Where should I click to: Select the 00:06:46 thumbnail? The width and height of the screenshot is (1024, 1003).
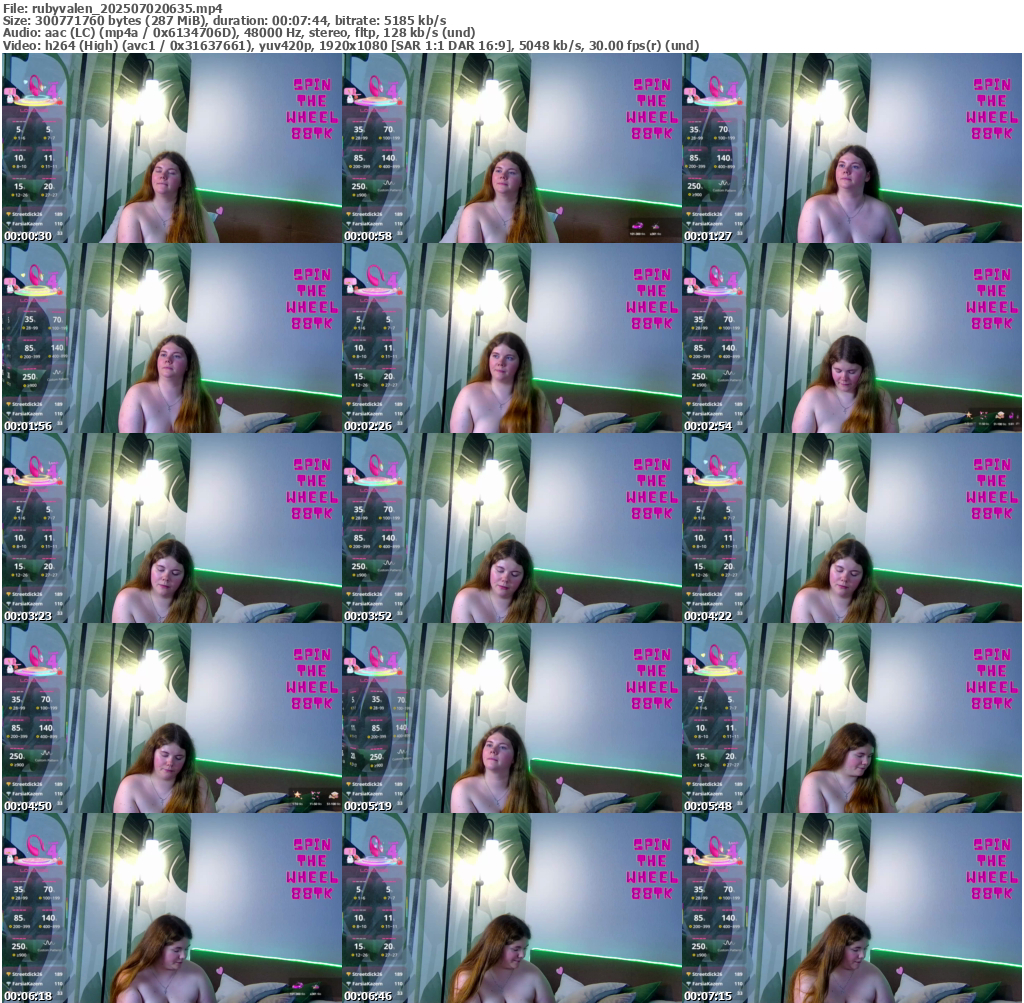(x=511, y=908)
